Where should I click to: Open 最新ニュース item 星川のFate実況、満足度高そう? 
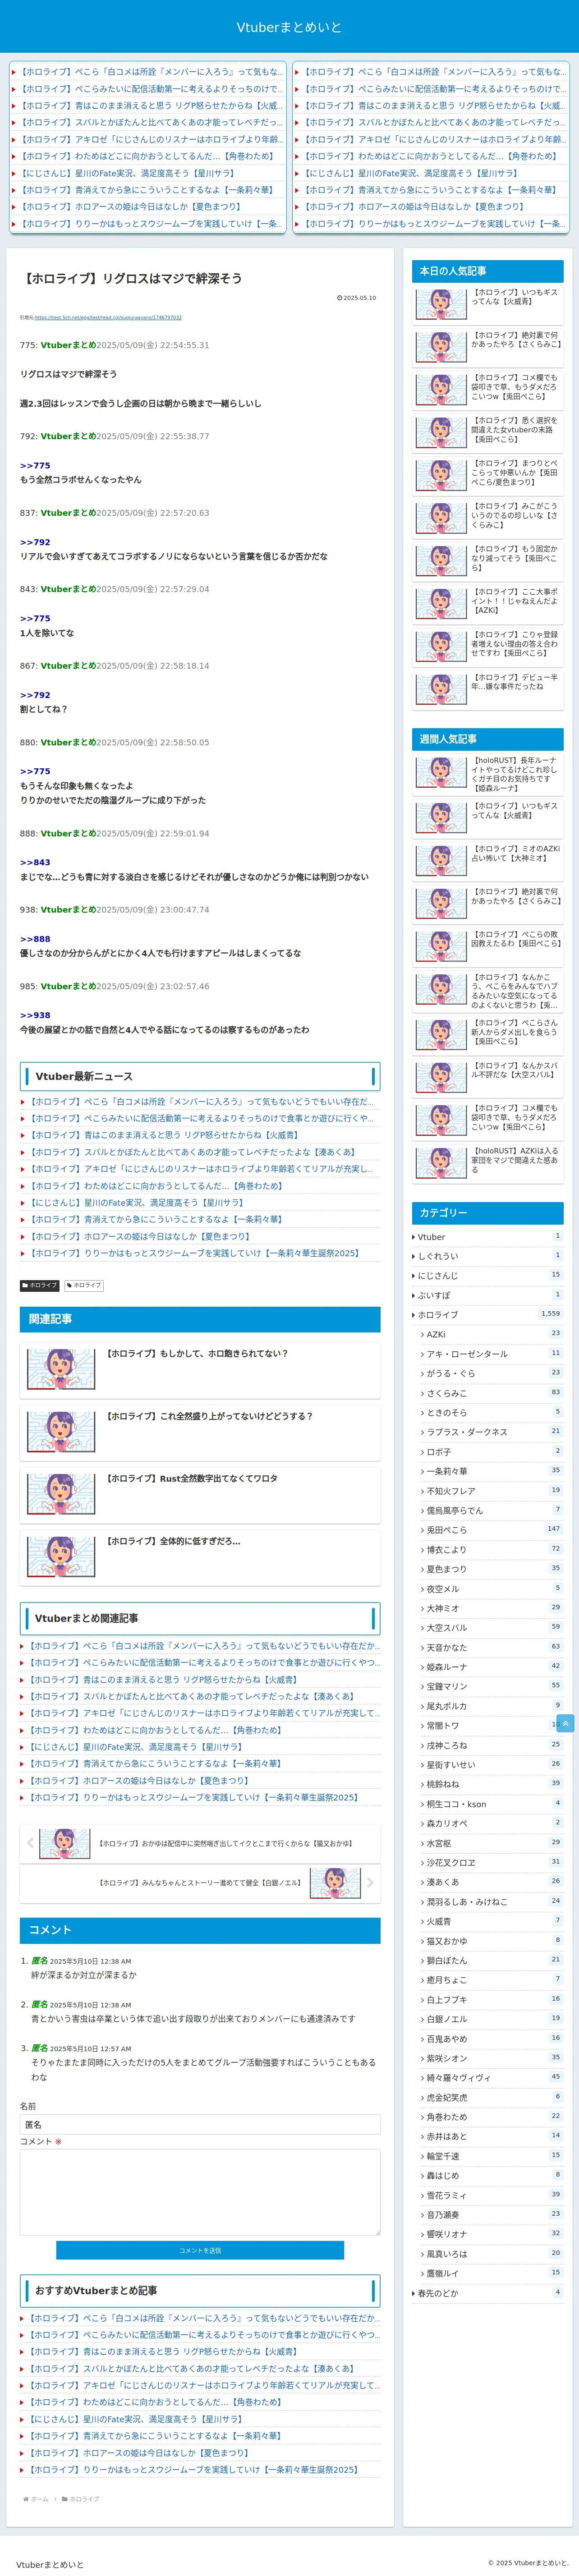tap(137, 1202)
